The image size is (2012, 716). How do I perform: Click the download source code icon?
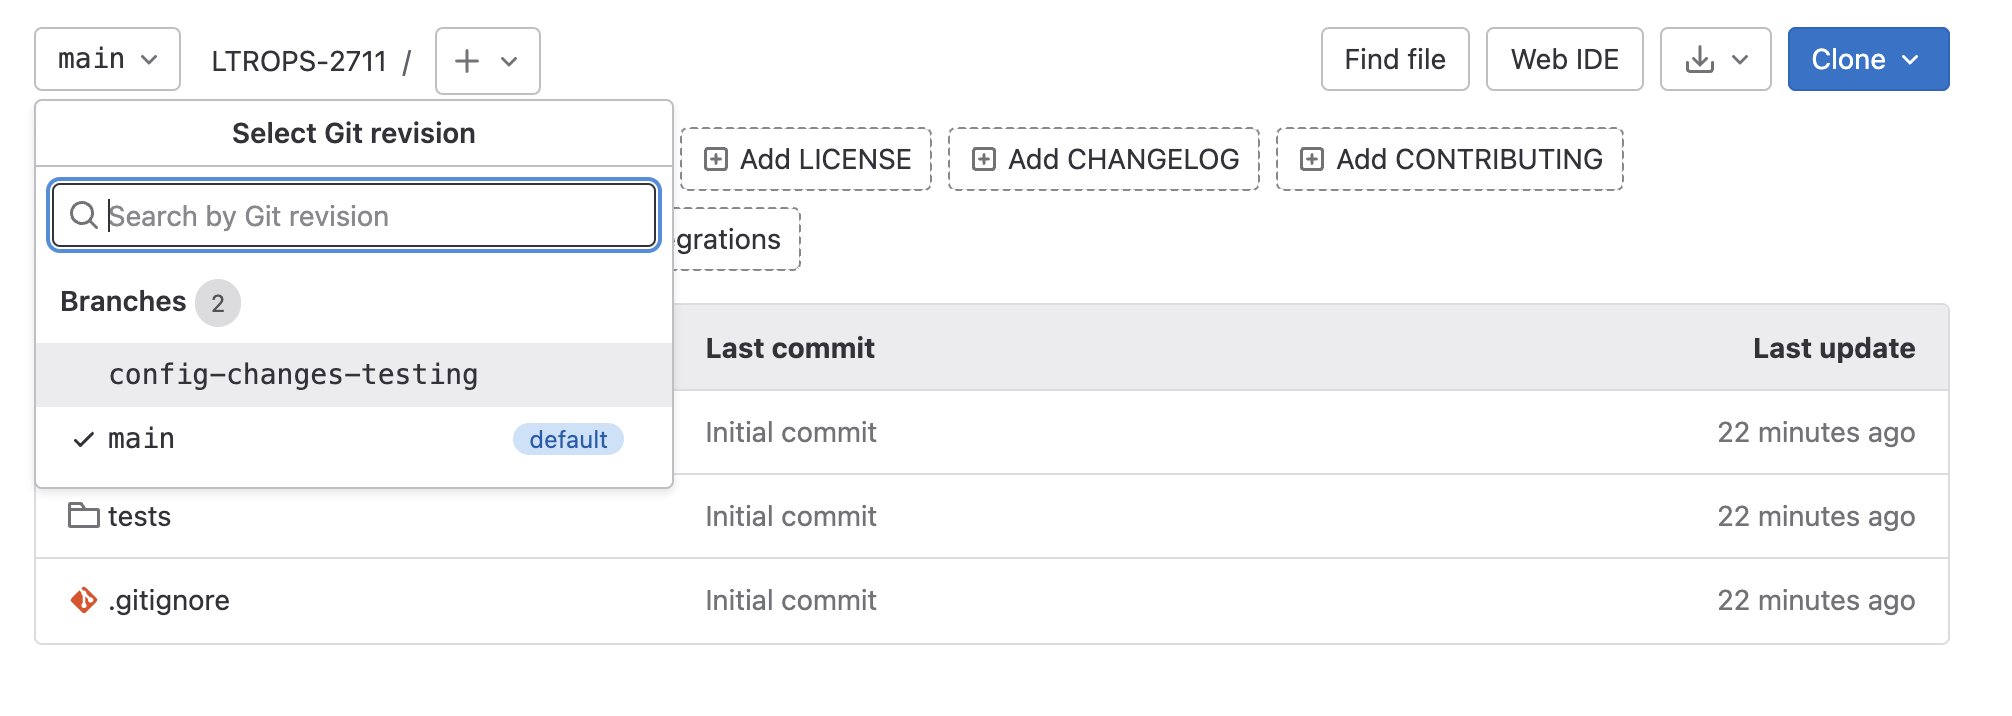[1699, 60]
